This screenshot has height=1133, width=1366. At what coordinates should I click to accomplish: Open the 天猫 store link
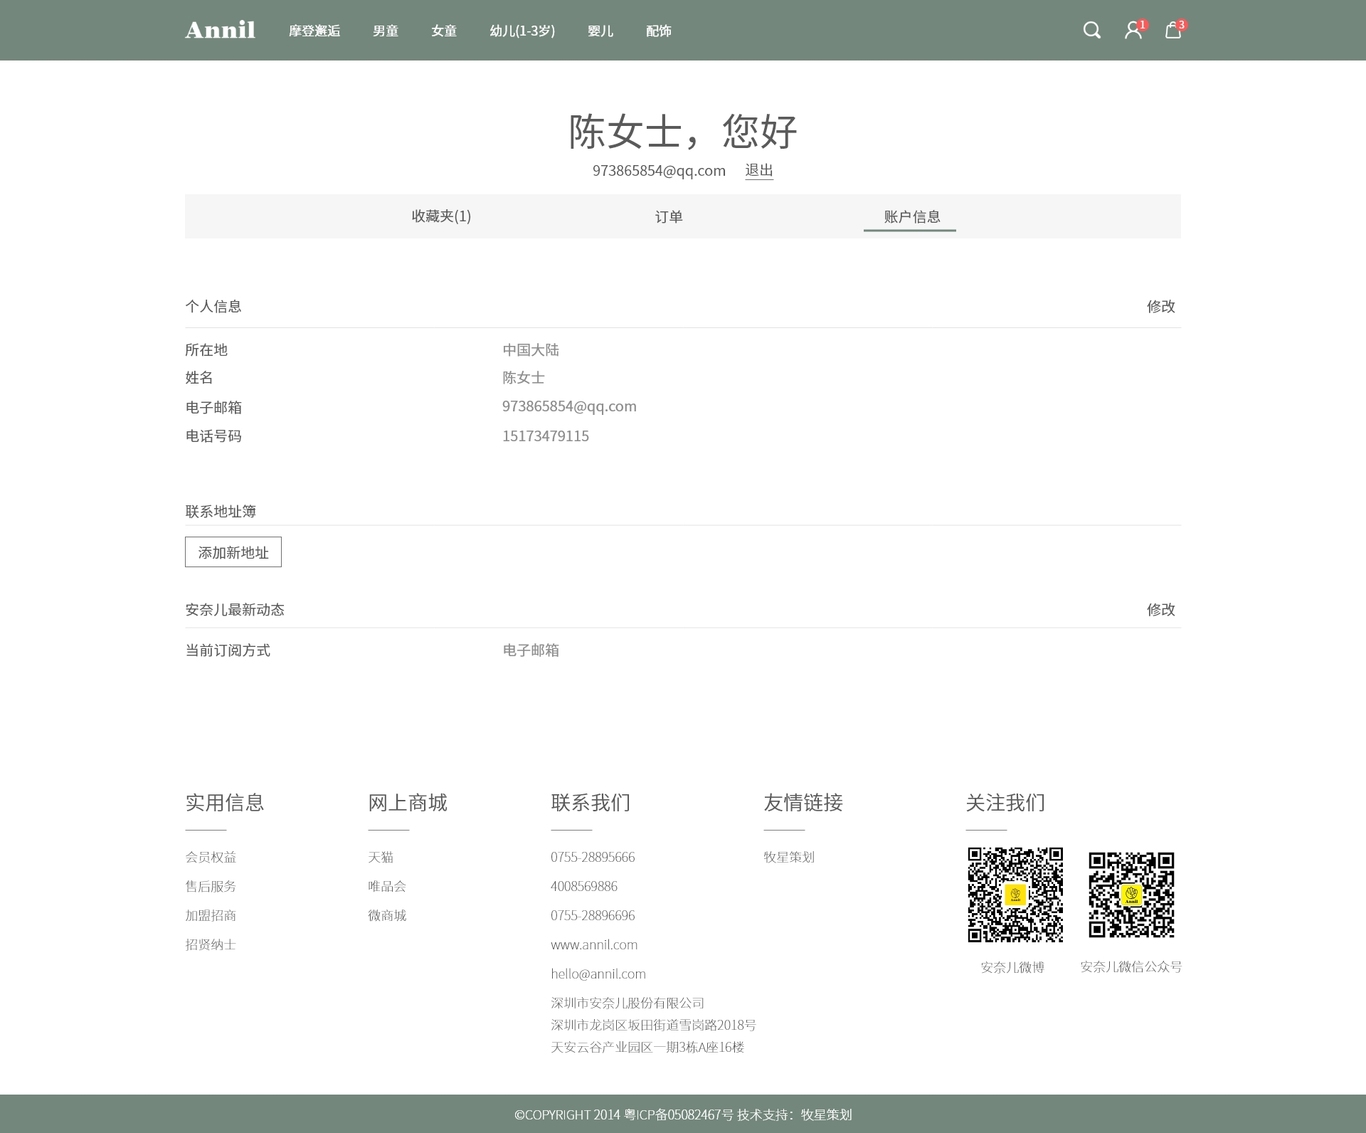381,857
